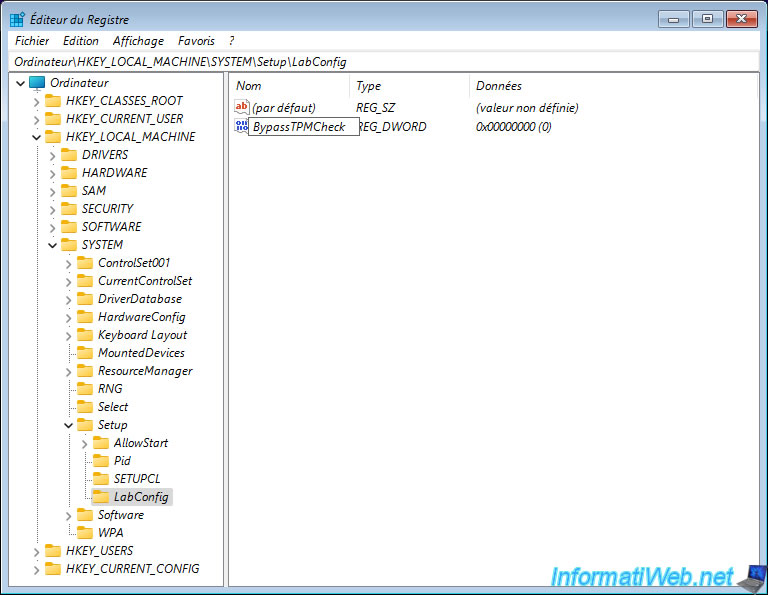Viewport: 768px width, 595px height.
Task: Click the HKEY_CURRENT_USER folder icon
Action: pyautogui.click(x=52, y=119)
